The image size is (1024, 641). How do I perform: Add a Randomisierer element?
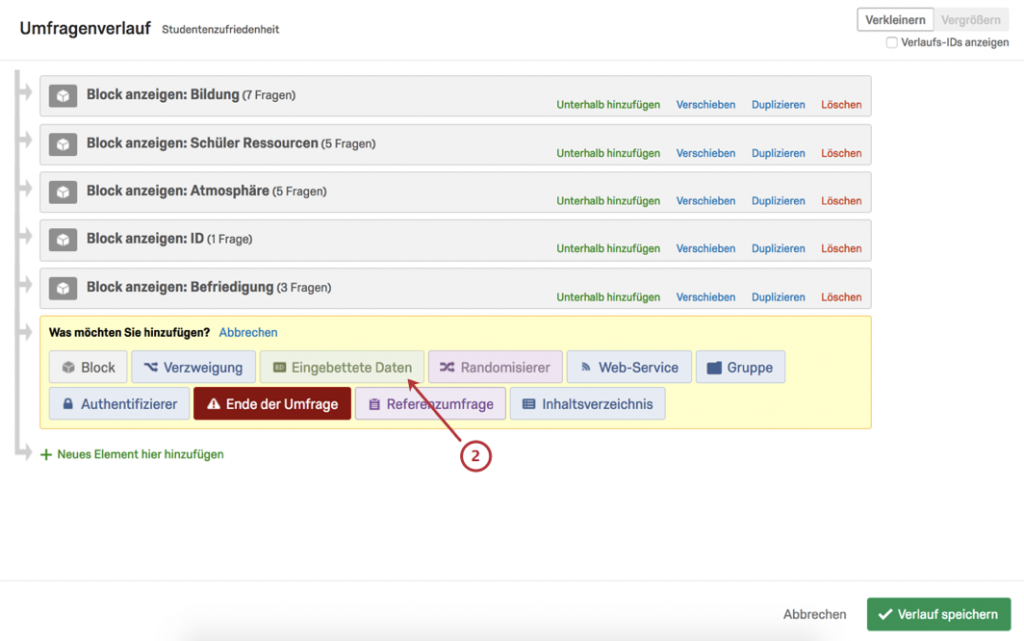coord(495,367)
